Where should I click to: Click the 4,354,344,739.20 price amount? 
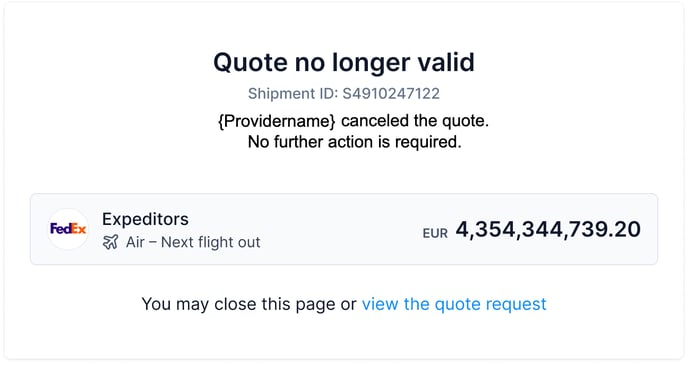[x=548, y=229]
